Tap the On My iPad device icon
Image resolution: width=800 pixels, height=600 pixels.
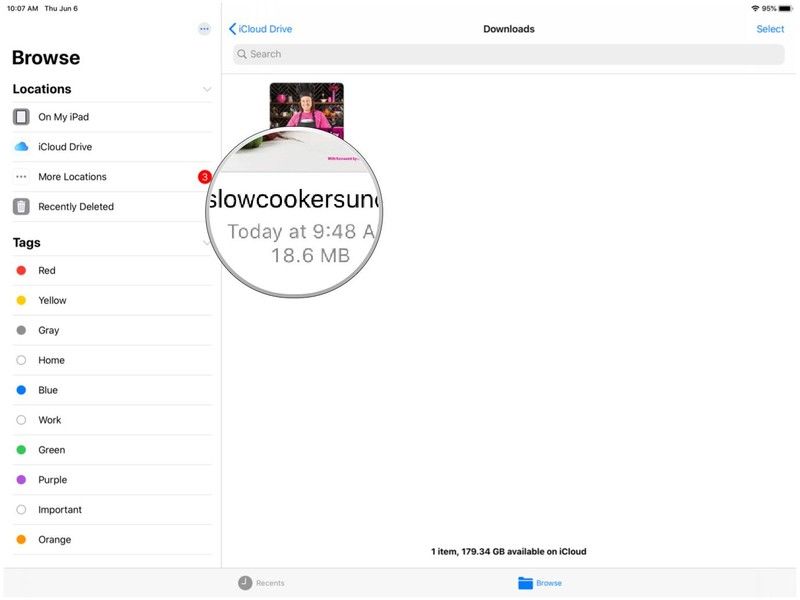tap(21, 117)
